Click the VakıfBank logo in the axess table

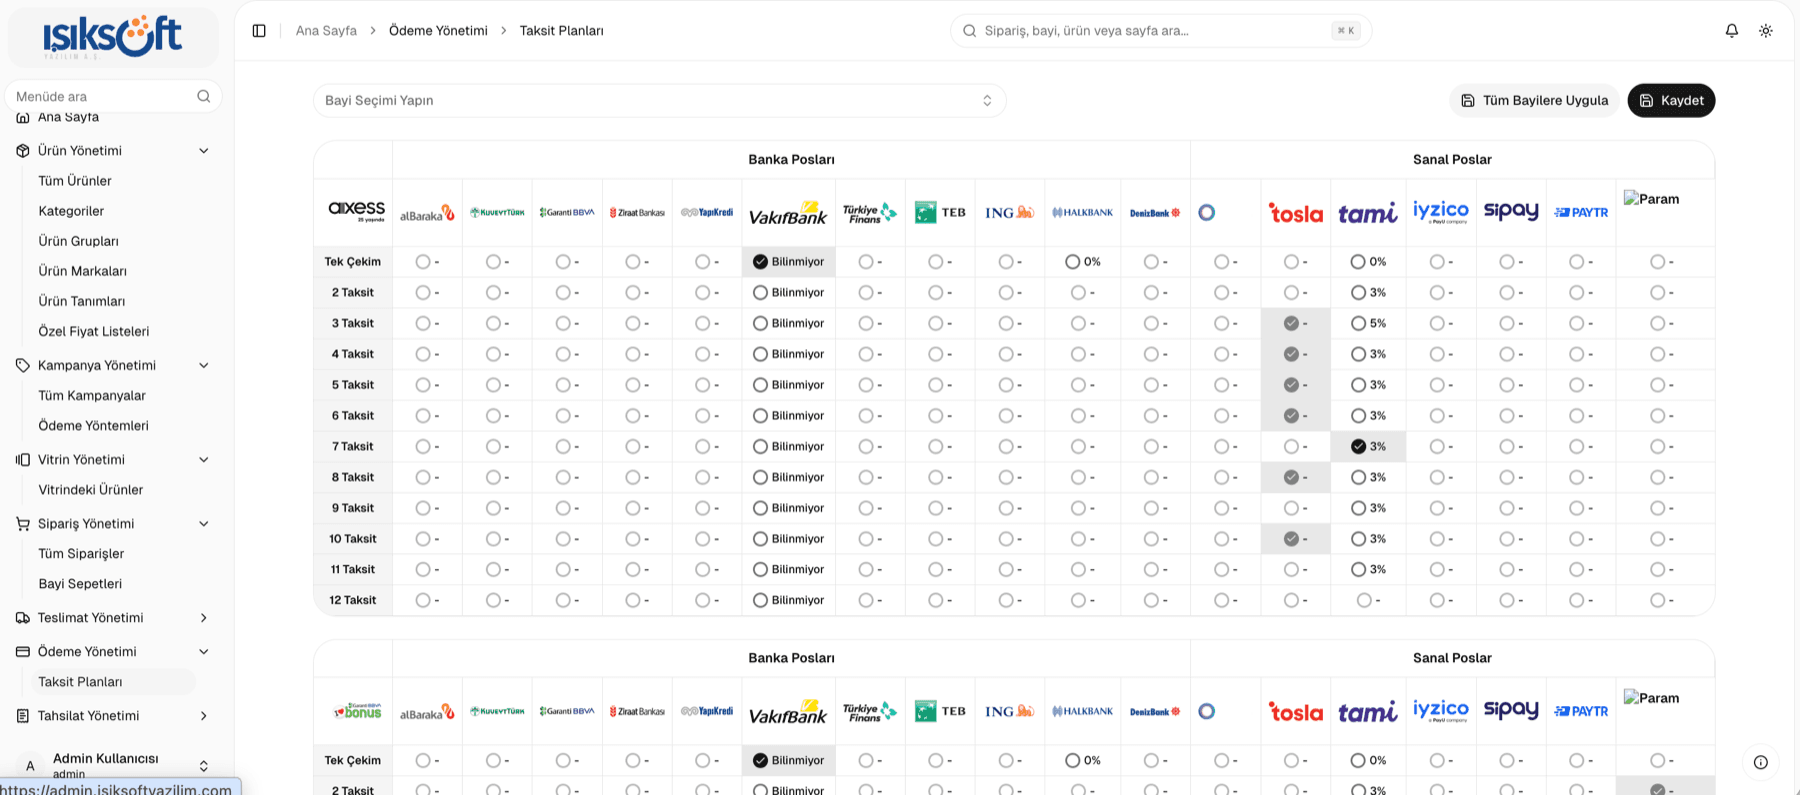coord(788,213)
